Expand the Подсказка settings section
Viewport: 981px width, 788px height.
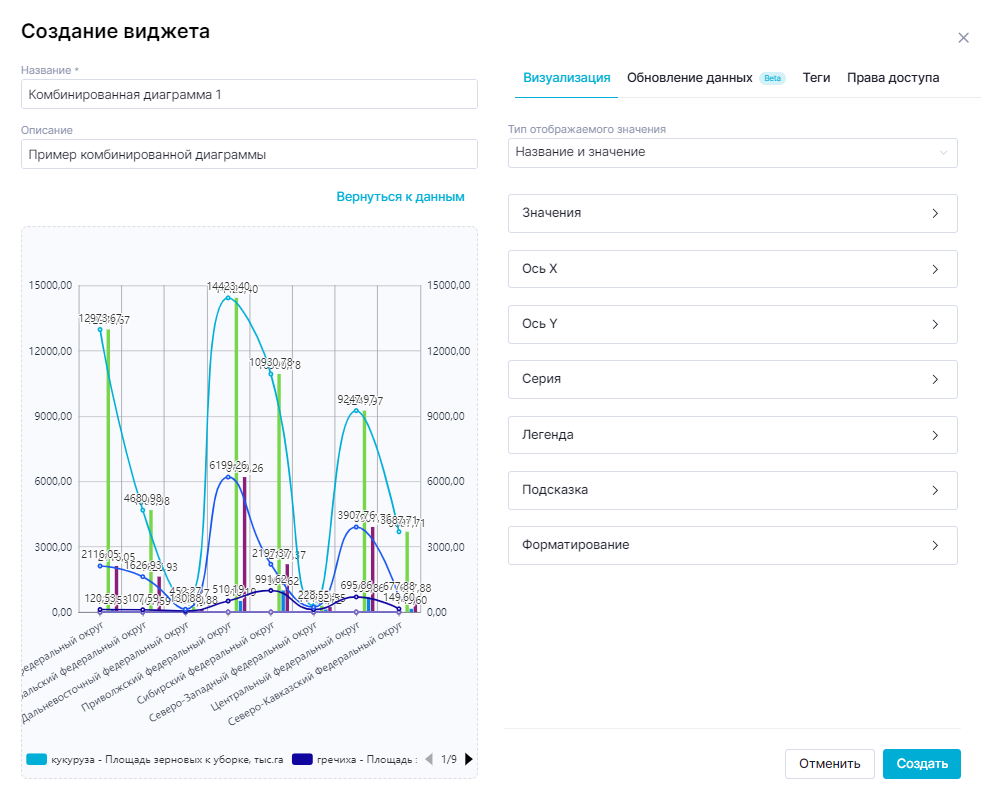click(x=732, y=490)
